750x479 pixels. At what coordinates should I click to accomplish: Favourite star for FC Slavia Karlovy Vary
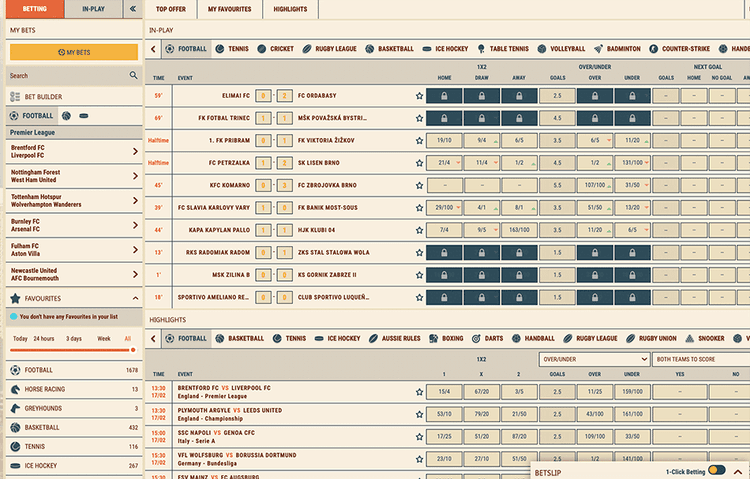(419, 208)
